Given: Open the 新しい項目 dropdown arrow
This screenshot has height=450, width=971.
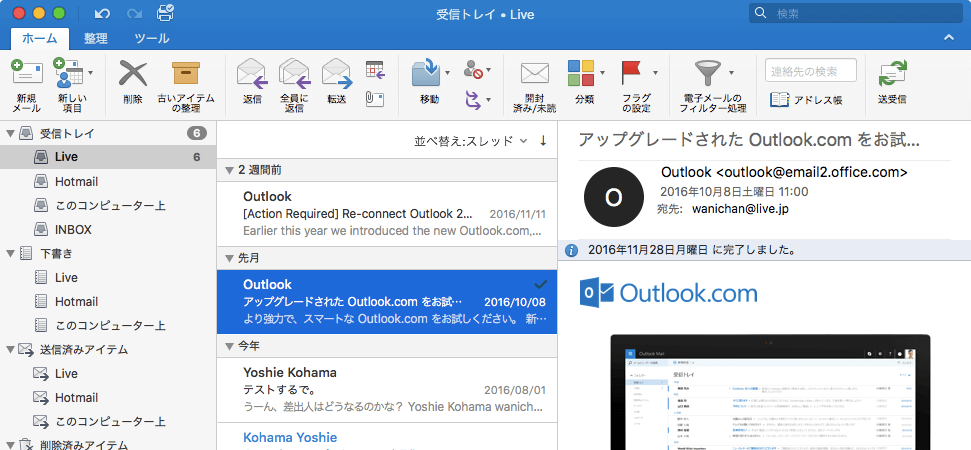Looking at the screenshot, I should coord(91,73).
